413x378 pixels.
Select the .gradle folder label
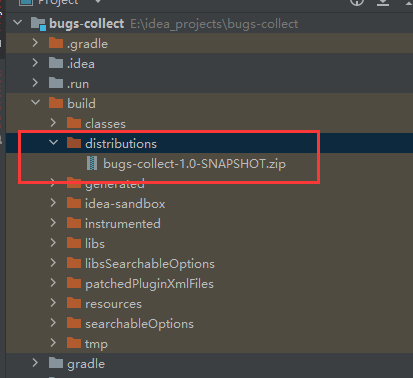pos(87,44)
